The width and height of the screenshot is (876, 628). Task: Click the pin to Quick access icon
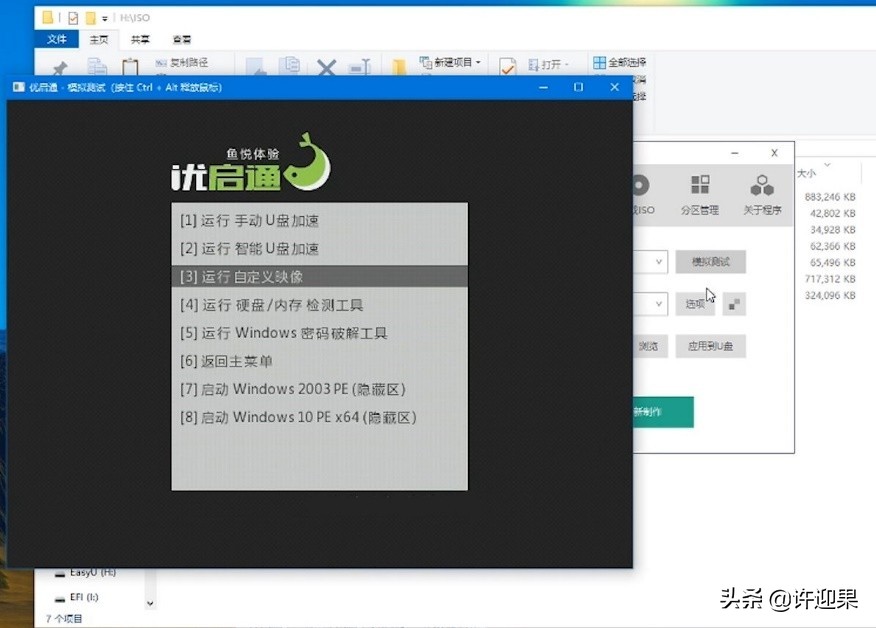(x=59, y=68)
